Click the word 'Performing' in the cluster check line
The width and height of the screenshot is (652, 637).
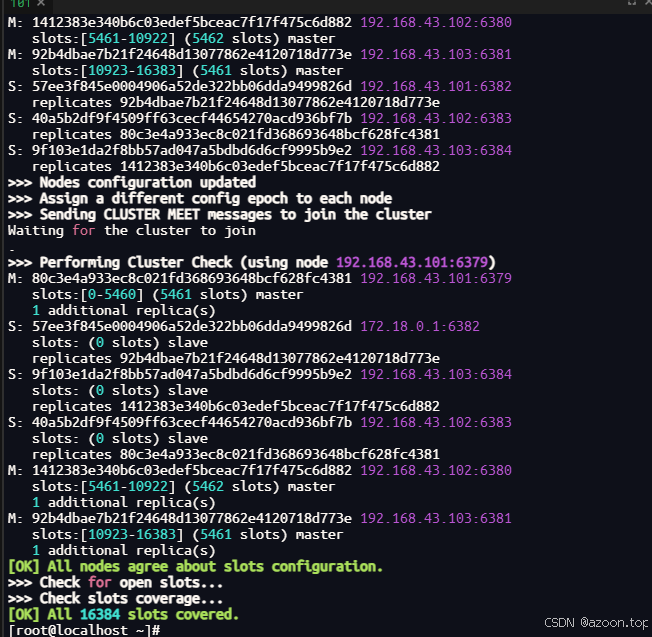point(80,262)
